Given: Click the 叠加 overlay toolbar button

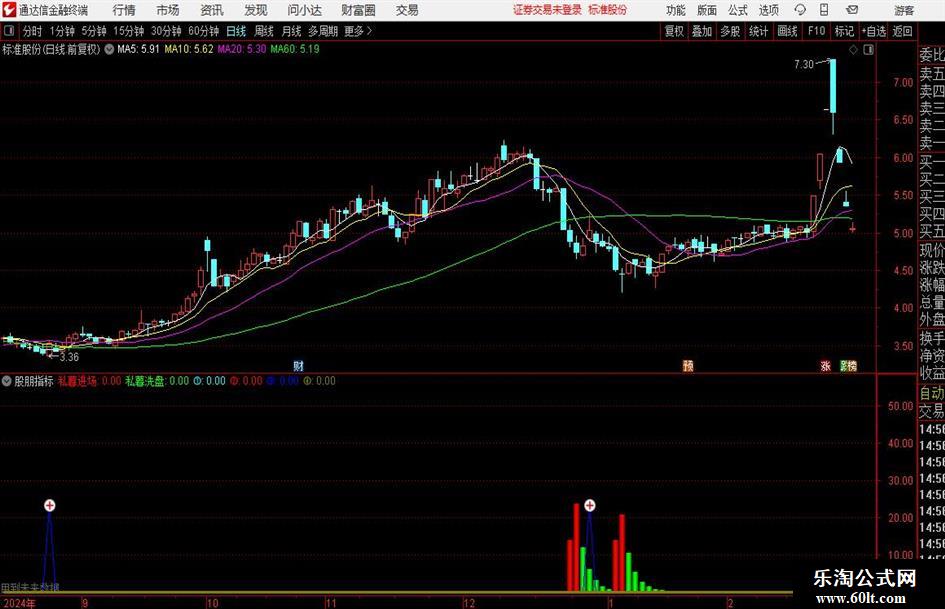Looking at the screenshot, I should [x=702, y=31].
